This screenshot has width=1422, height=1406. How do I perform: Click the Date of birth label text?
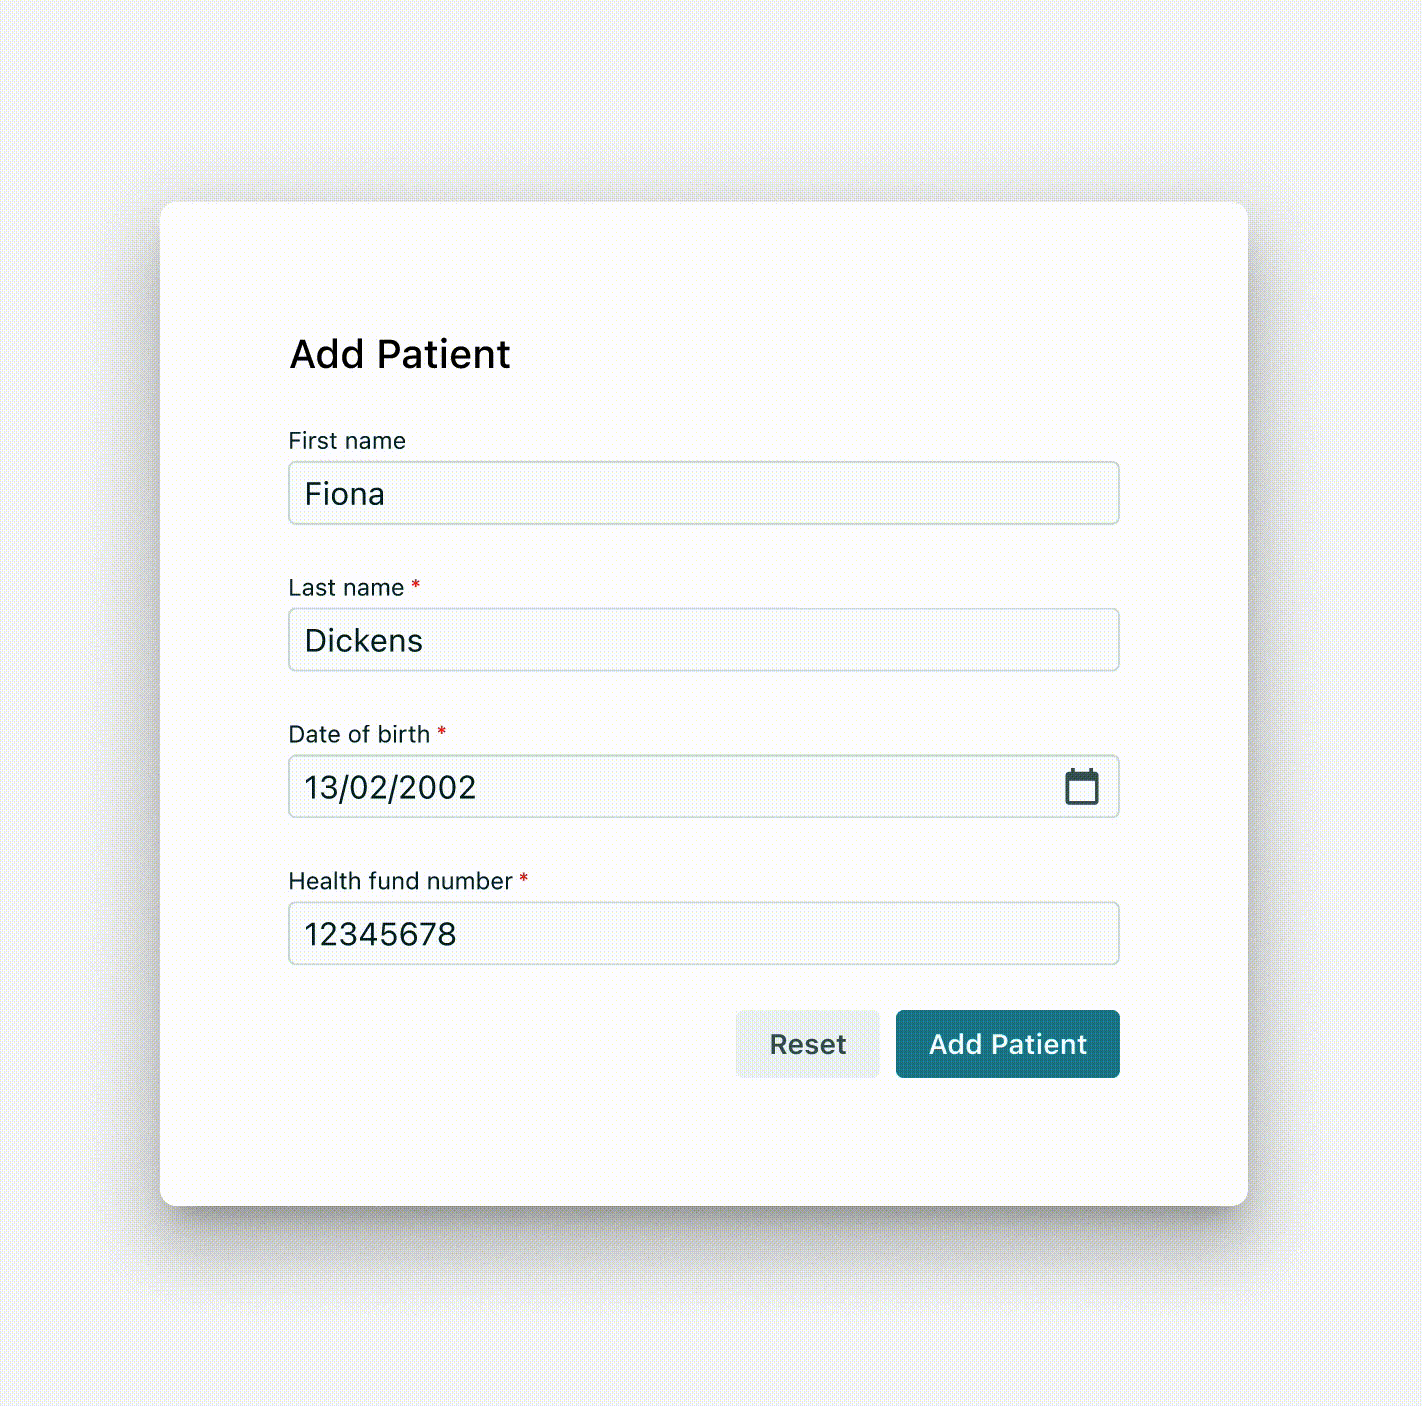pos(359,735)
